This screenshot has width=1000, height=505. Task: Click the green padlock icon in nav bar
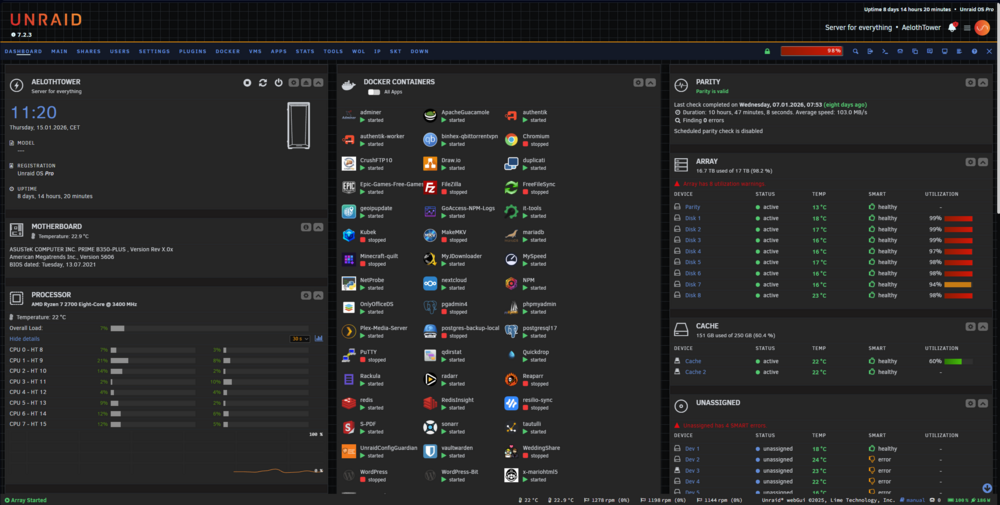click(767, 51)
